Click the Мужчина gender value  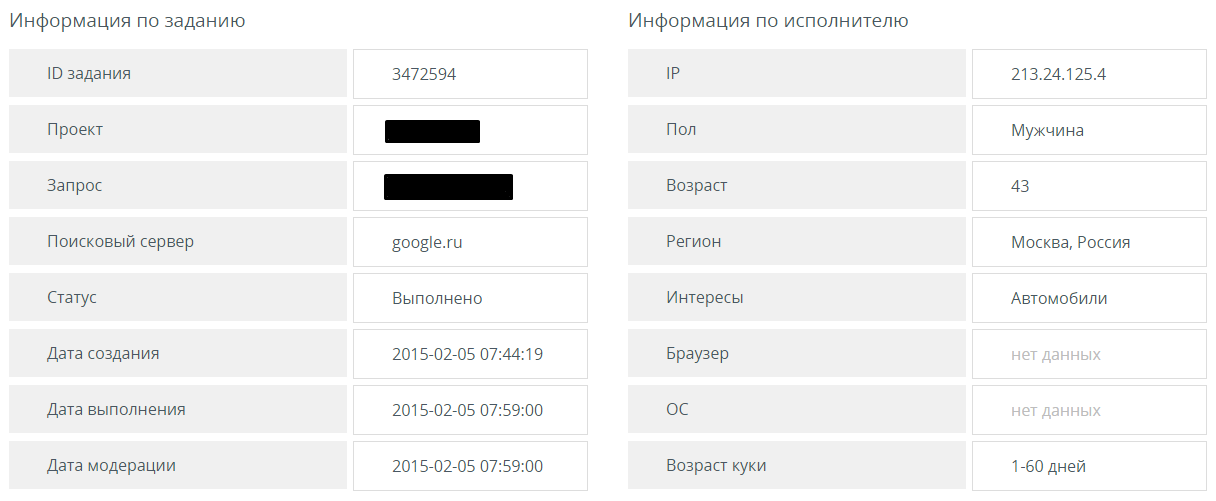(1047, 130)
